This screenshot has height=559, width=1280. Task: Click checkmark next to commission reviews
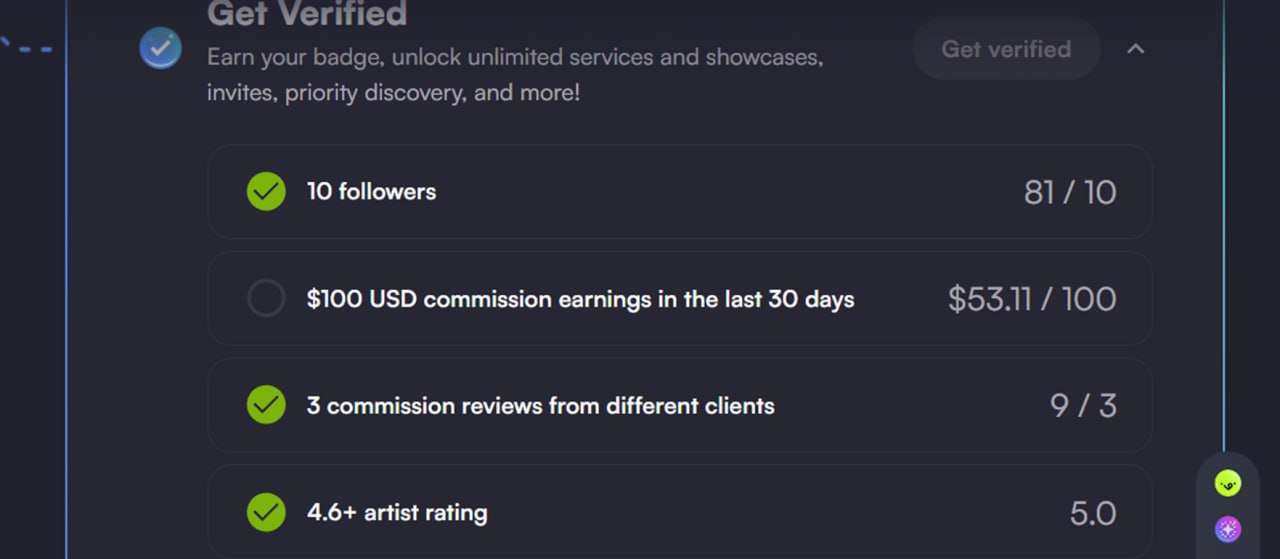[x=266, y=405]
